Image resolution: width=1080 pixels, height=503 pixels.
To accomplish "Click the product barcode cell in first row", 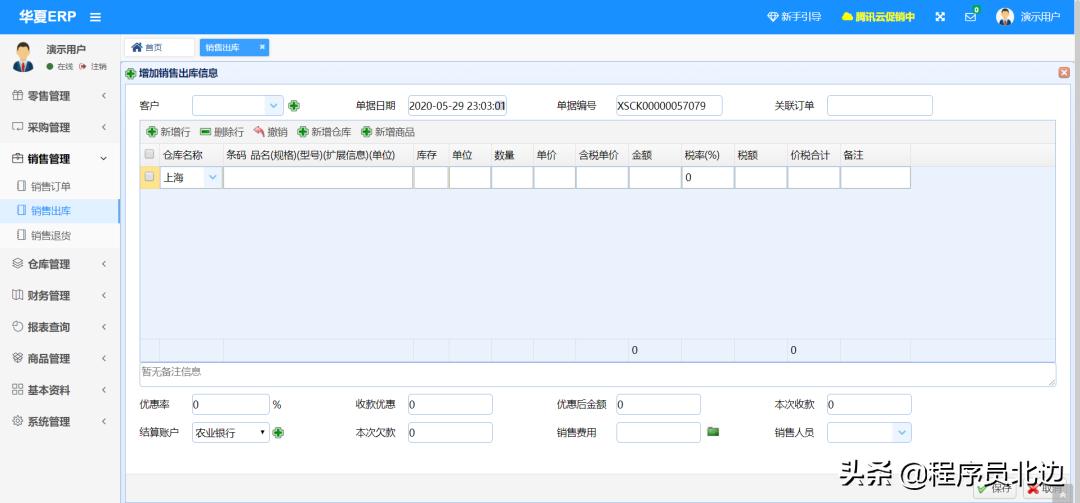I will [318, 178].
